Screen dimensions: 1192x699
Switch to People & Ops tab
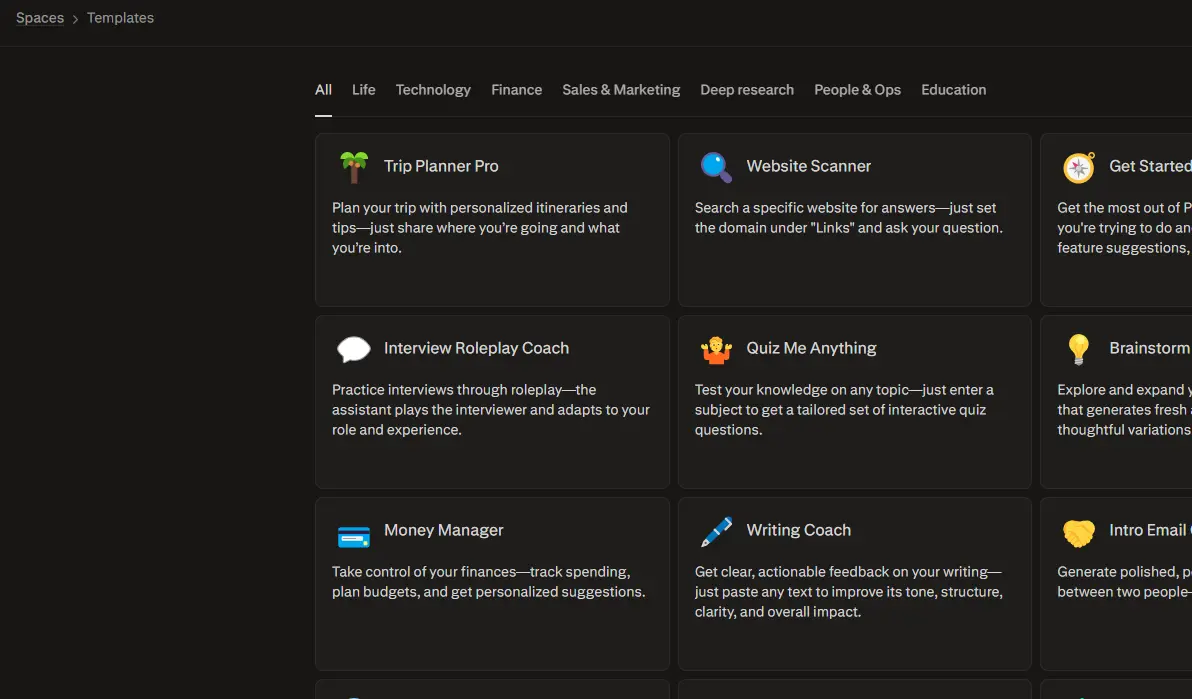click(x=858, y=90)
